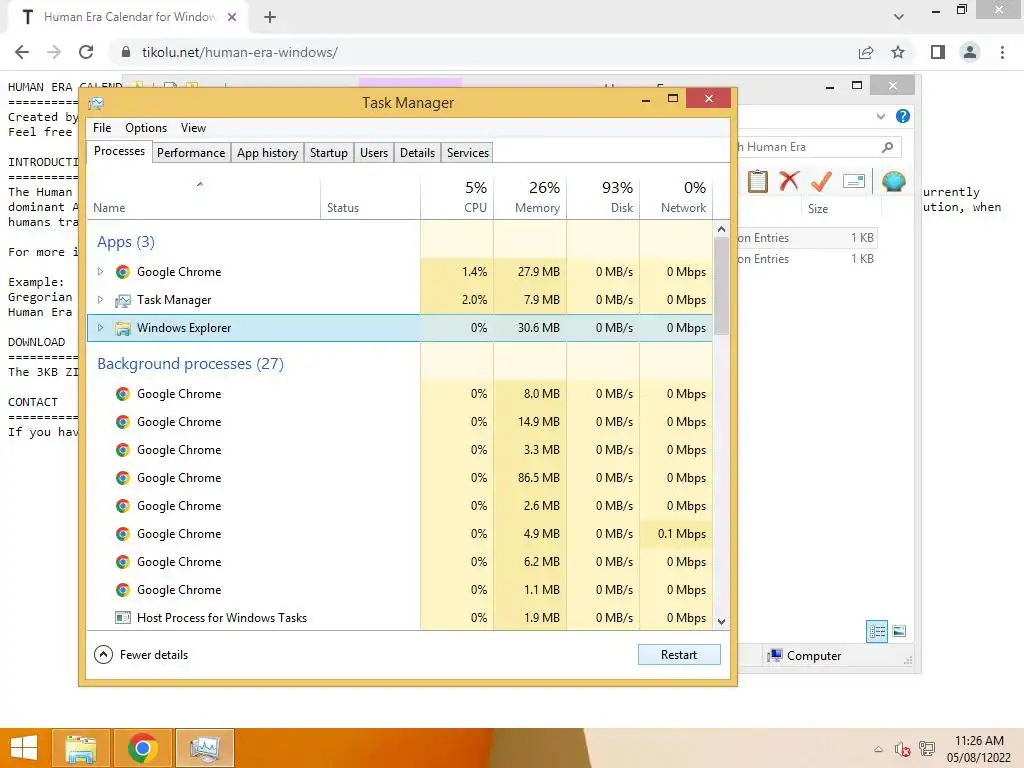
Task: Click search magnifier in Explorer search box
Action: pyautogui.click(x=887, y=147)
